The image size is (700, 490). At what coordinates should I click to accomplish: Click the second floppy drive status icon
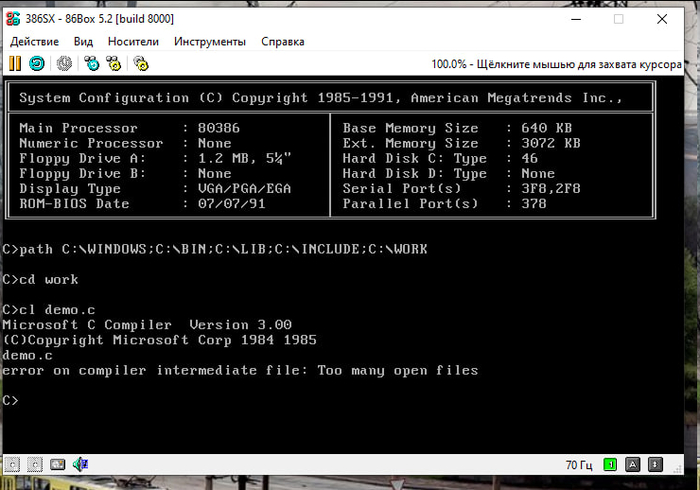click(35, 464)
